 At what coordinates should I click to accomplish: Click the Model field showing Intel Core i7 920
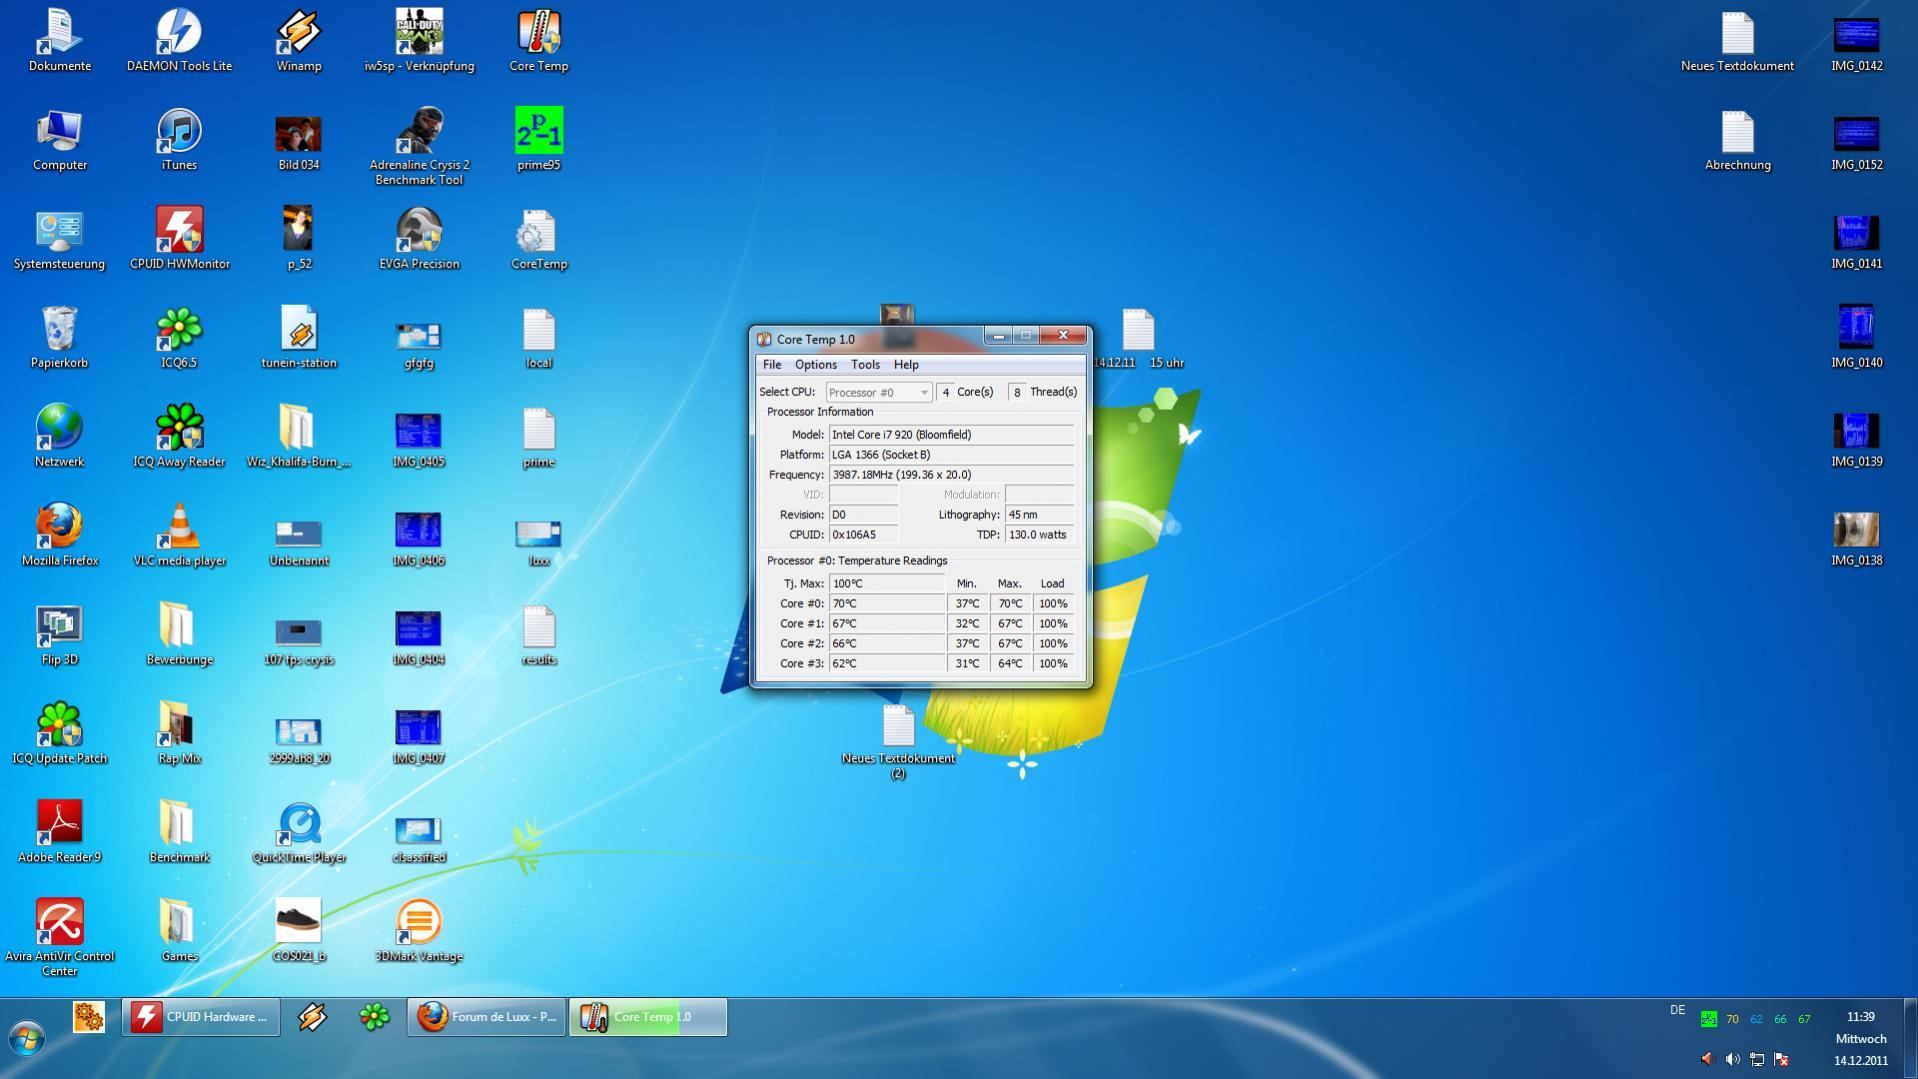(x=951, y=435)
